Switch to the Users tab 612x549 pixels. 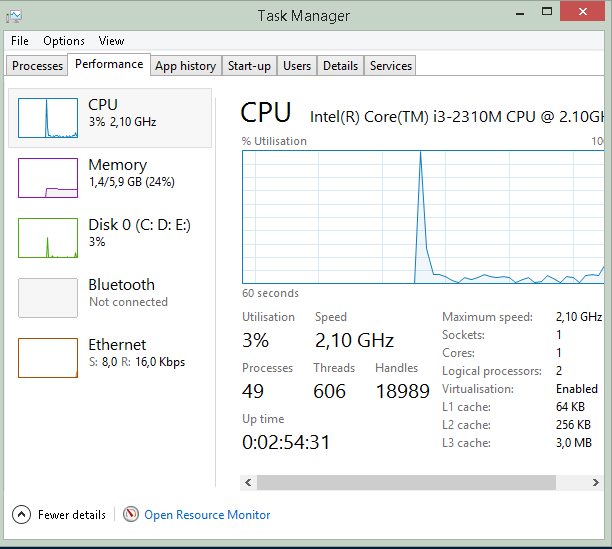(x=297, y=66)
